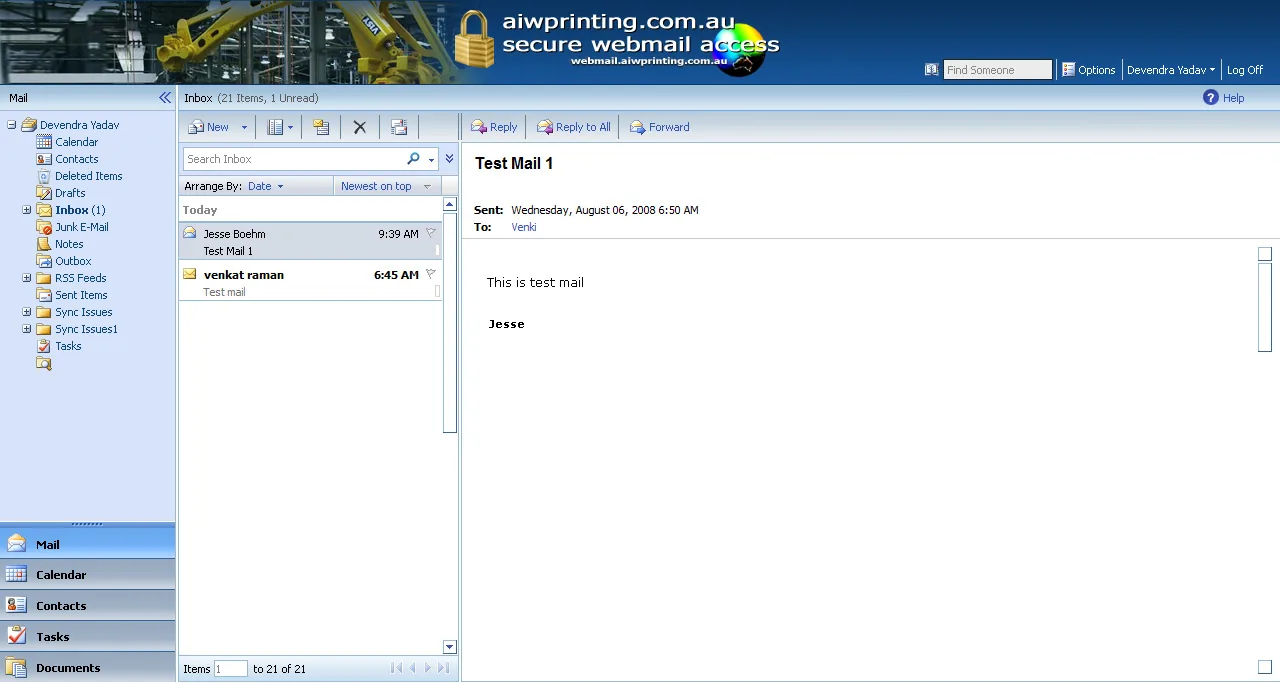The width and height of the screenshot is (1280, 683).
Task: Click the Venki recipient link
Action: (524, 227)
